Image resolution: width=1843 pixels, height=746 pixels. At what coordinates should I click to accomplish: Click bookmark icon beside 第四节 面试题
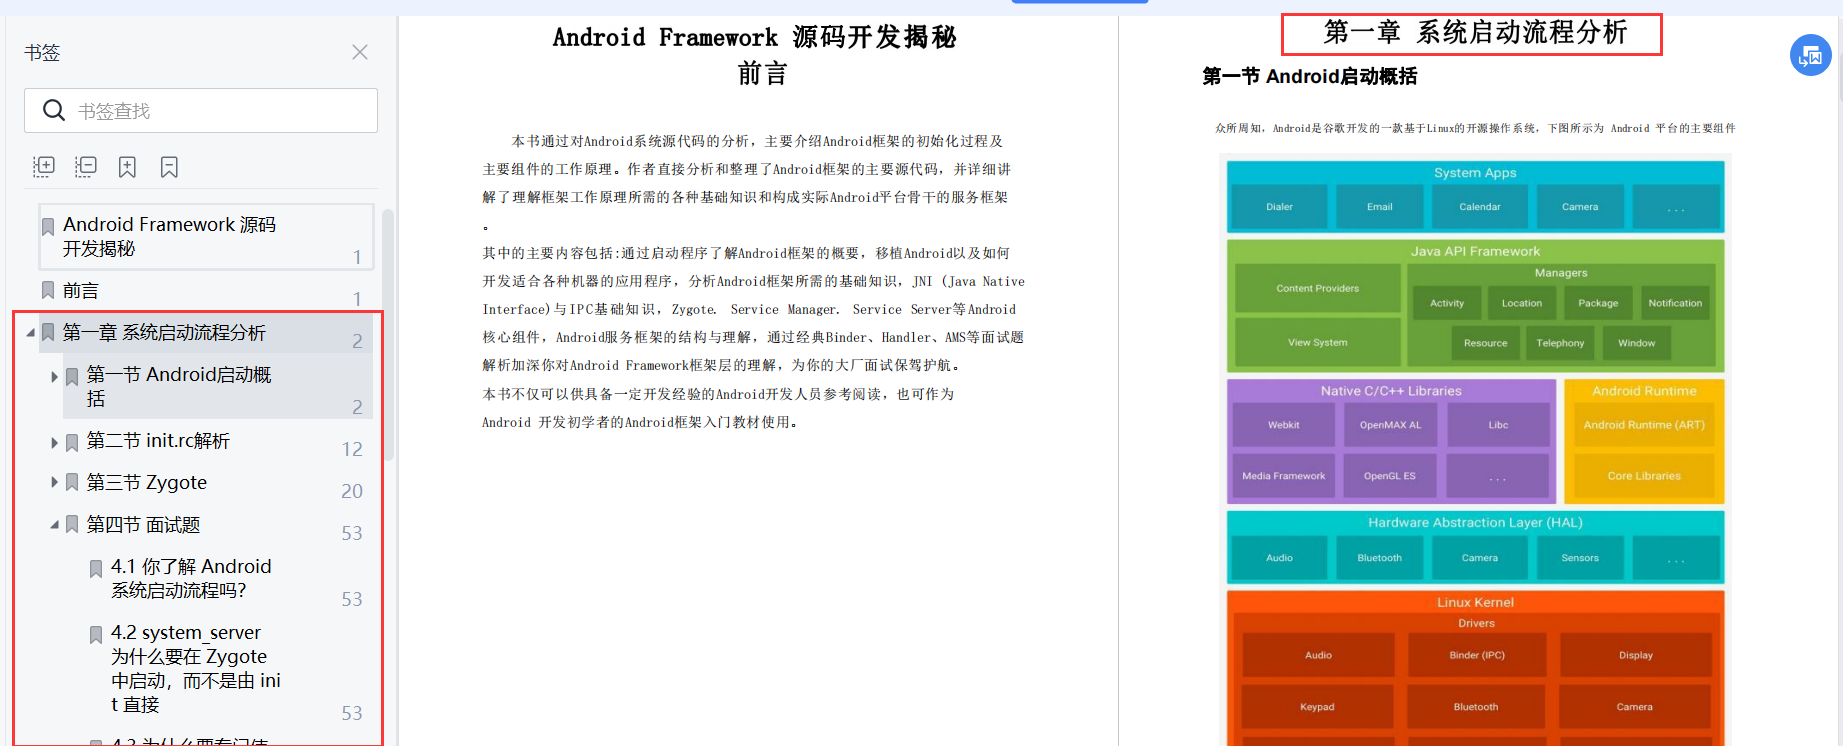[72, 525]
